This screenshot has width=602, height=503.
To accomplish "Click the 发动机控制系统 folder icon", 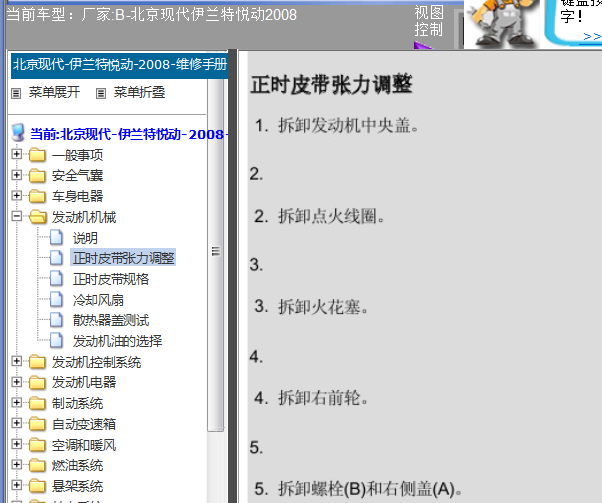I will (37, 362).
